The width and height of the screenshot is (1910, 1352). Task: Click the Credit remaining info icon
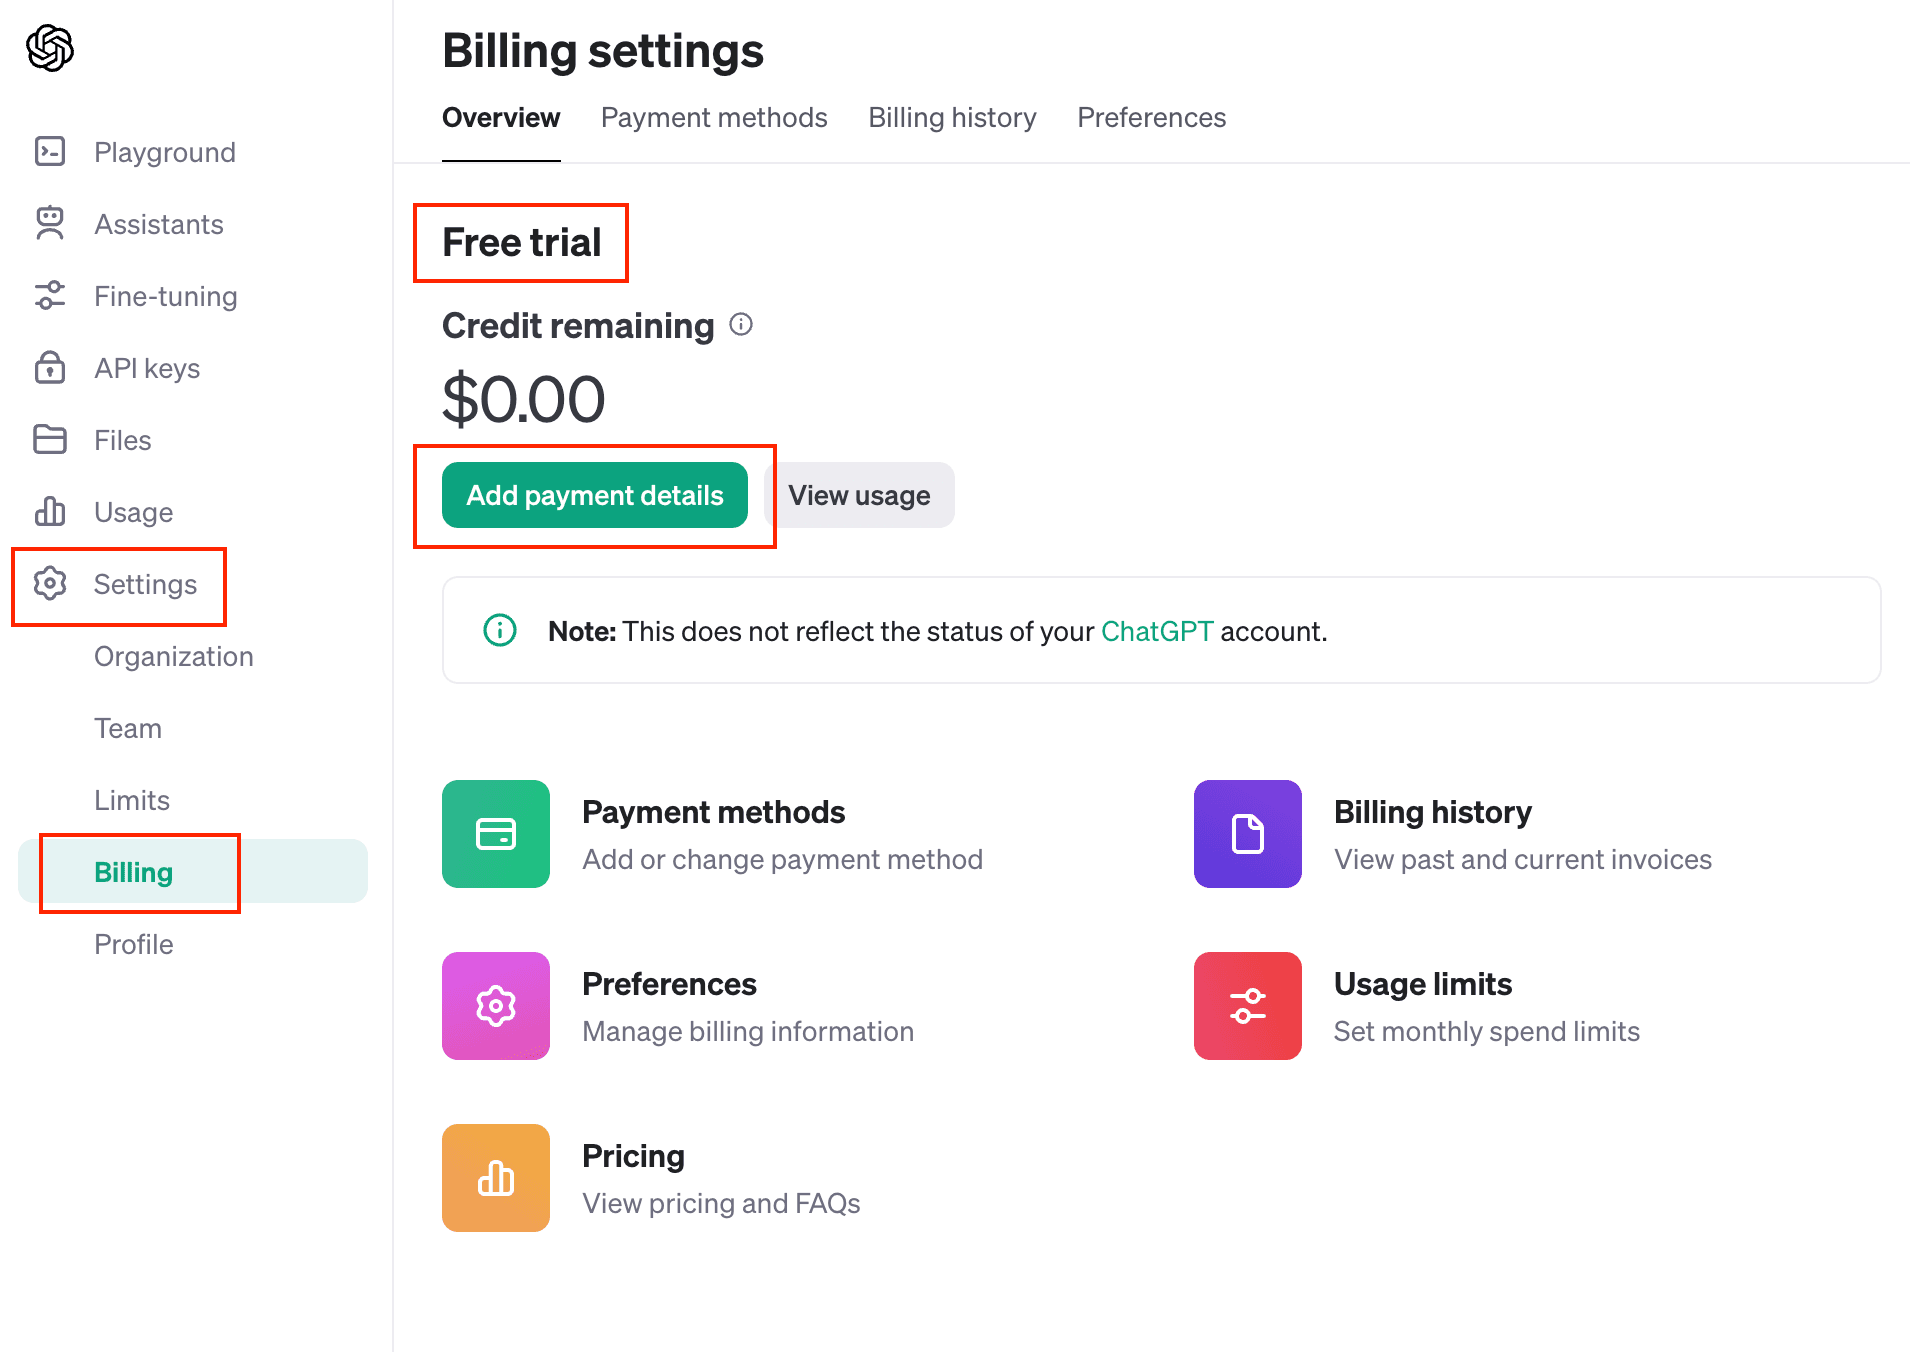click(x=741, y=324)
